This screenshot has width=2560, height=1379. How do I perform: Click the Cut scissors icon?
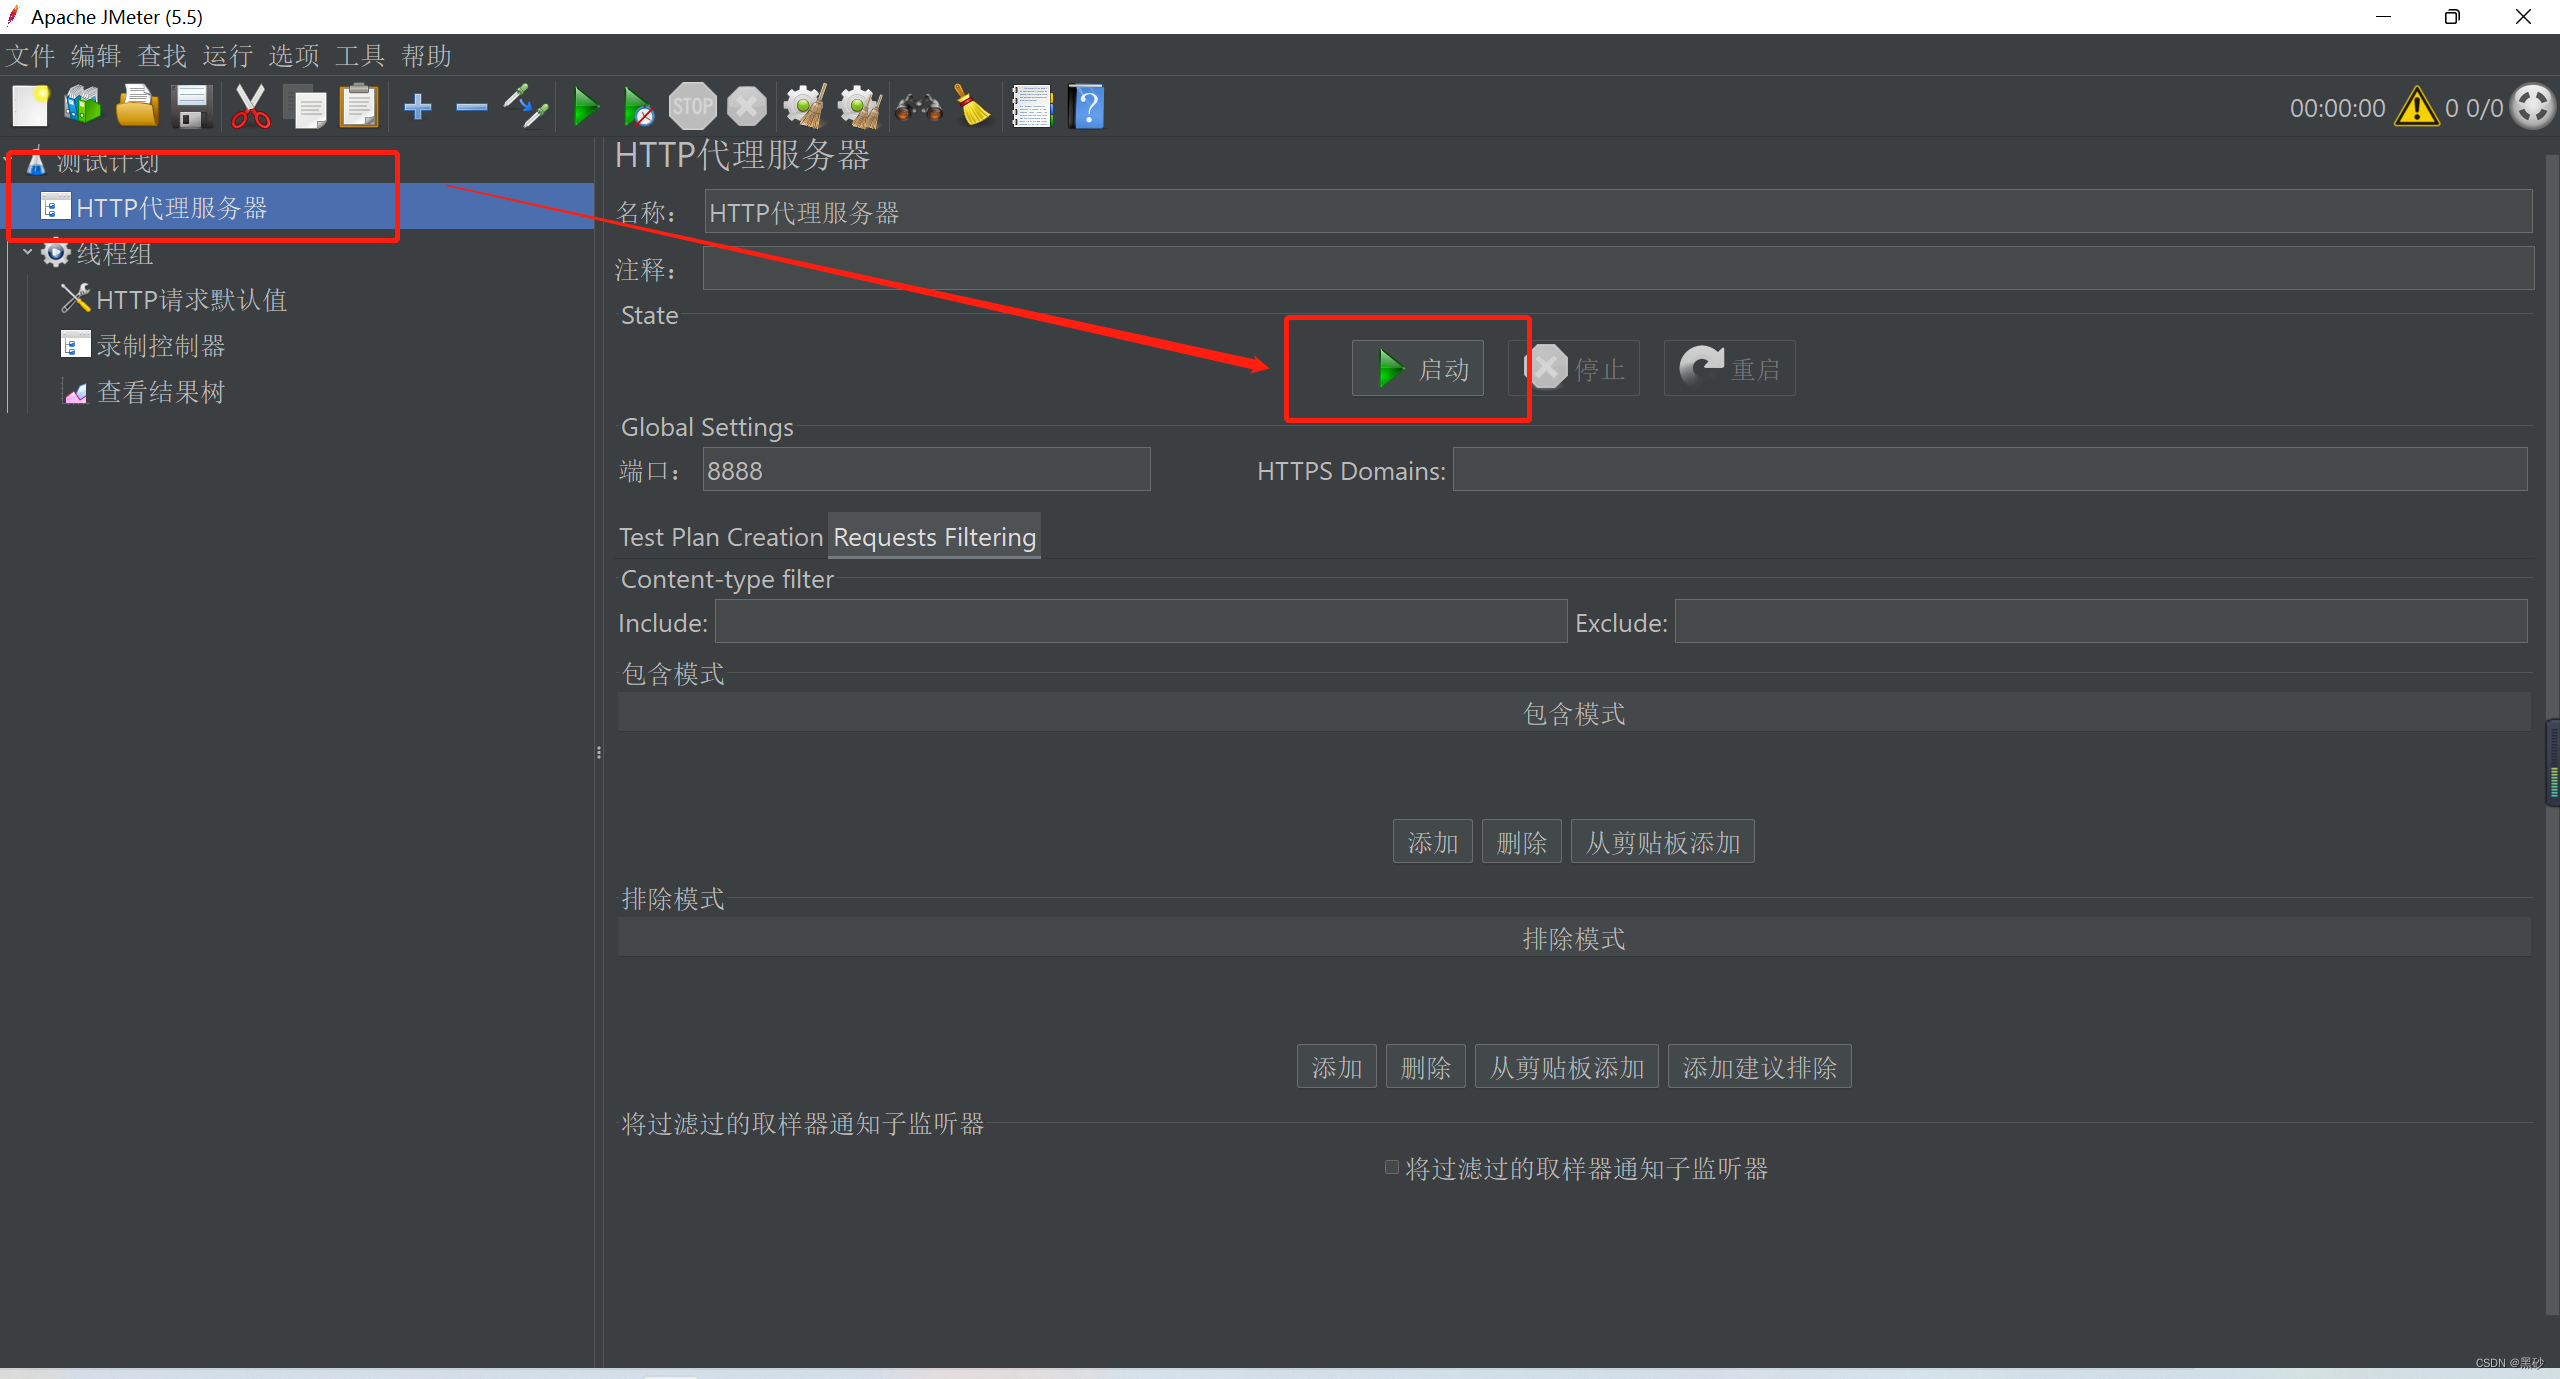tap(250, 106)
